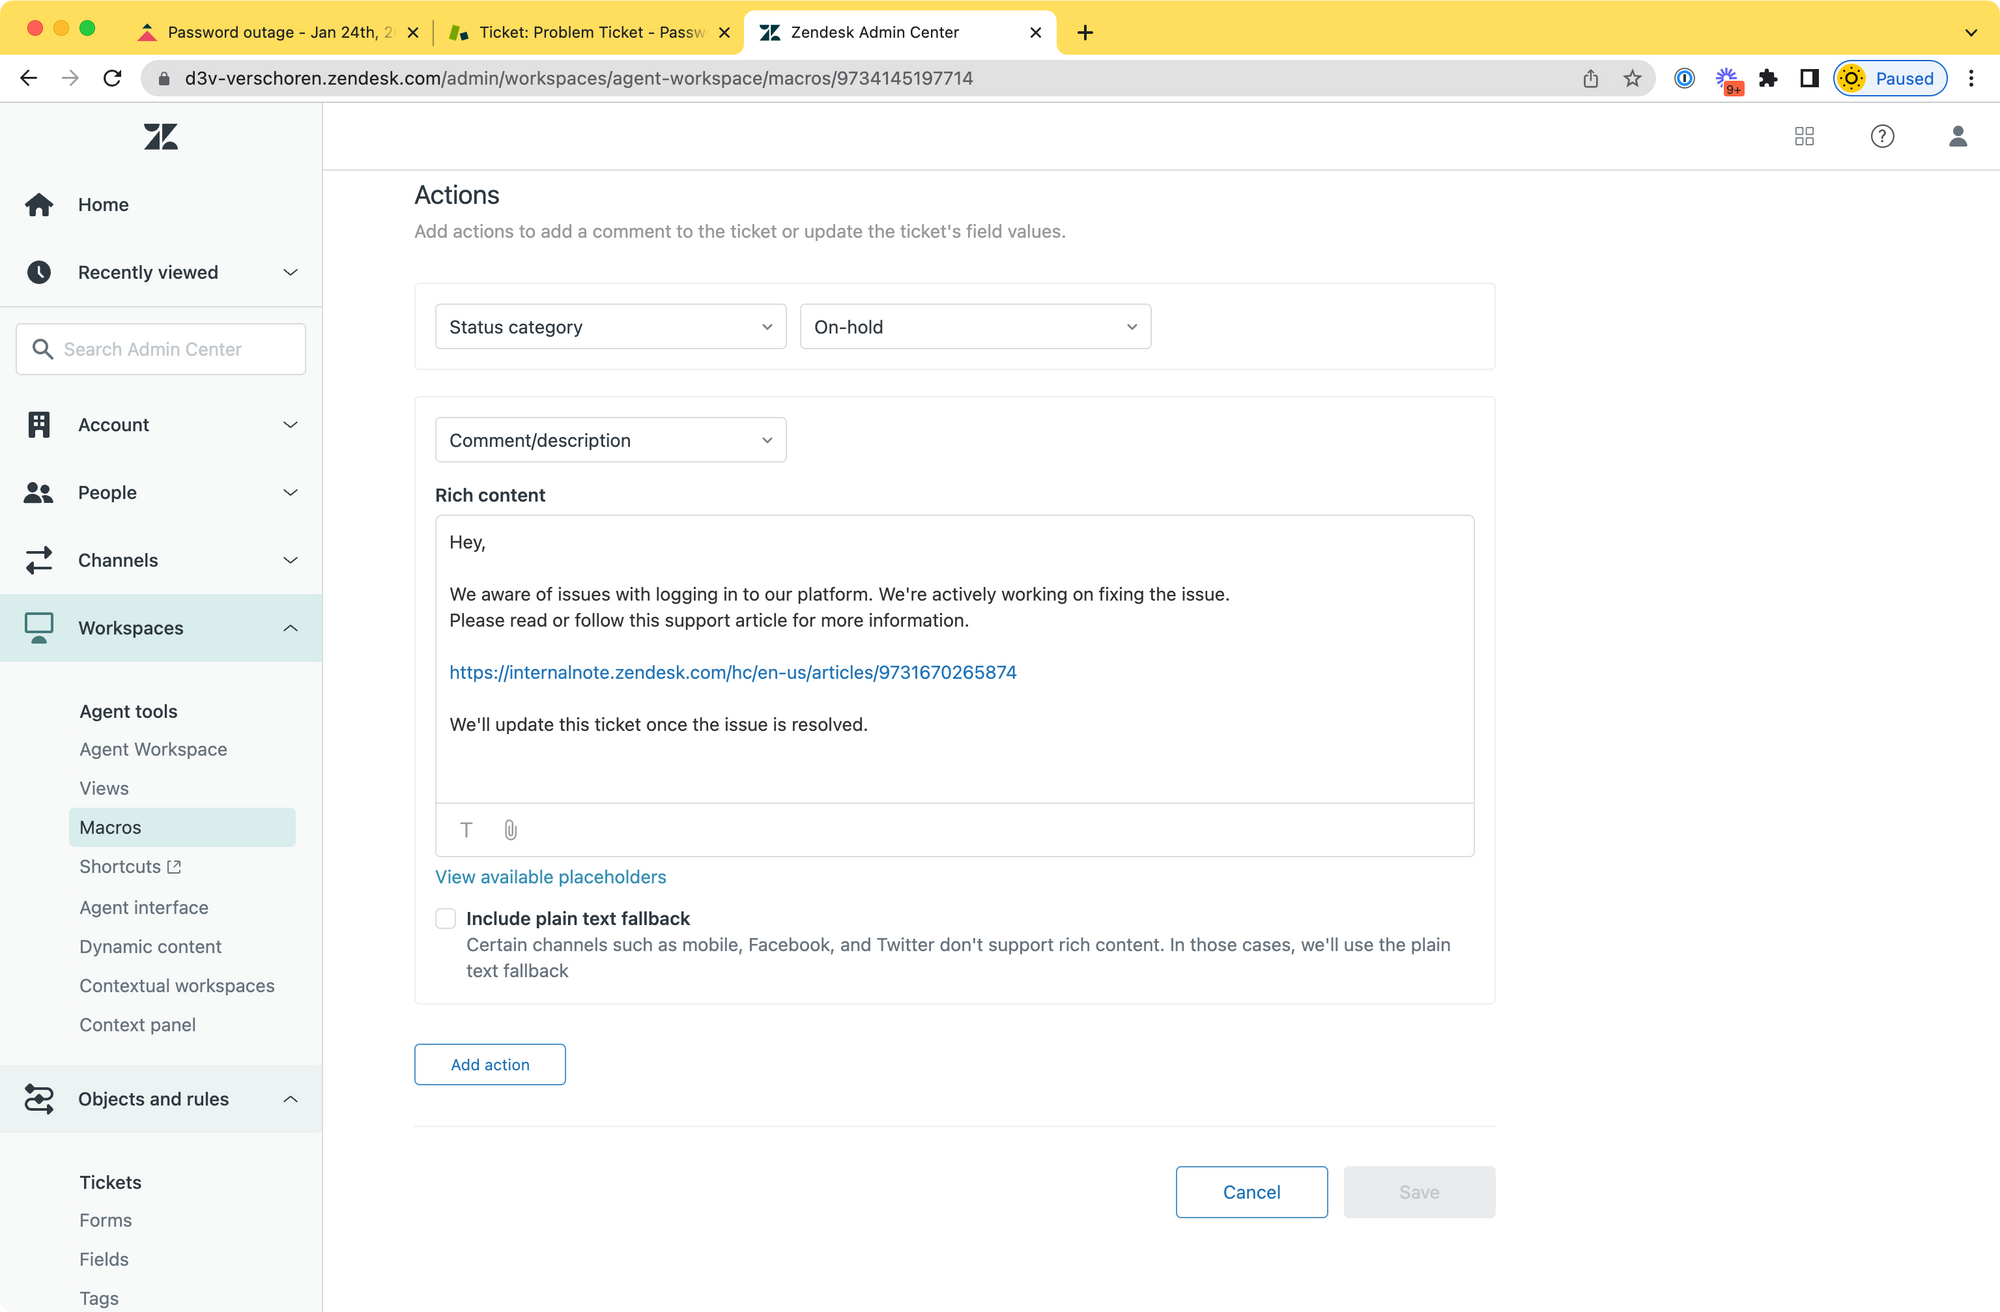Click the Home house icon

pos(39,205)
